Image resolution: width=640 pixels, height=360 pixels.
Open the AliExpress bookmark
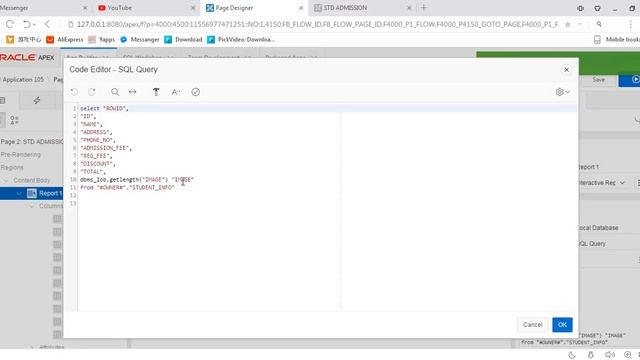tap(64, 40)
